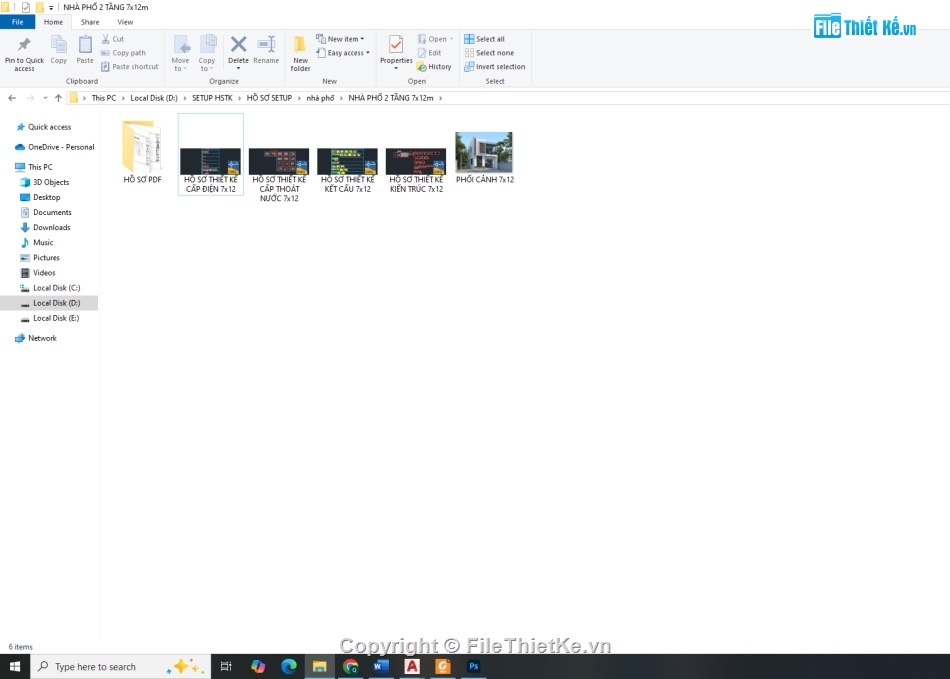Select Local Disk (C:) in navigation pane
The height and width of the screenshot is (679, 950).
pos(56,288)
